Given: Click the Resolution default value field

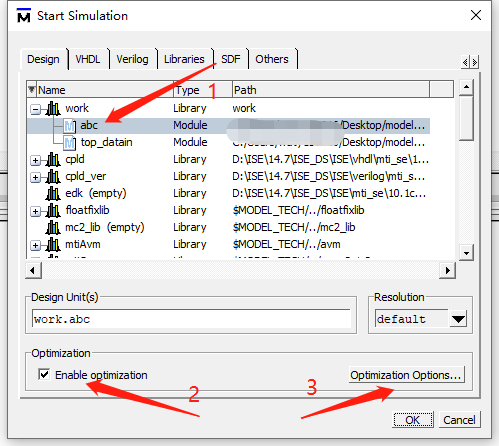Looking at the screenshot, I should [x=412, y=319].
